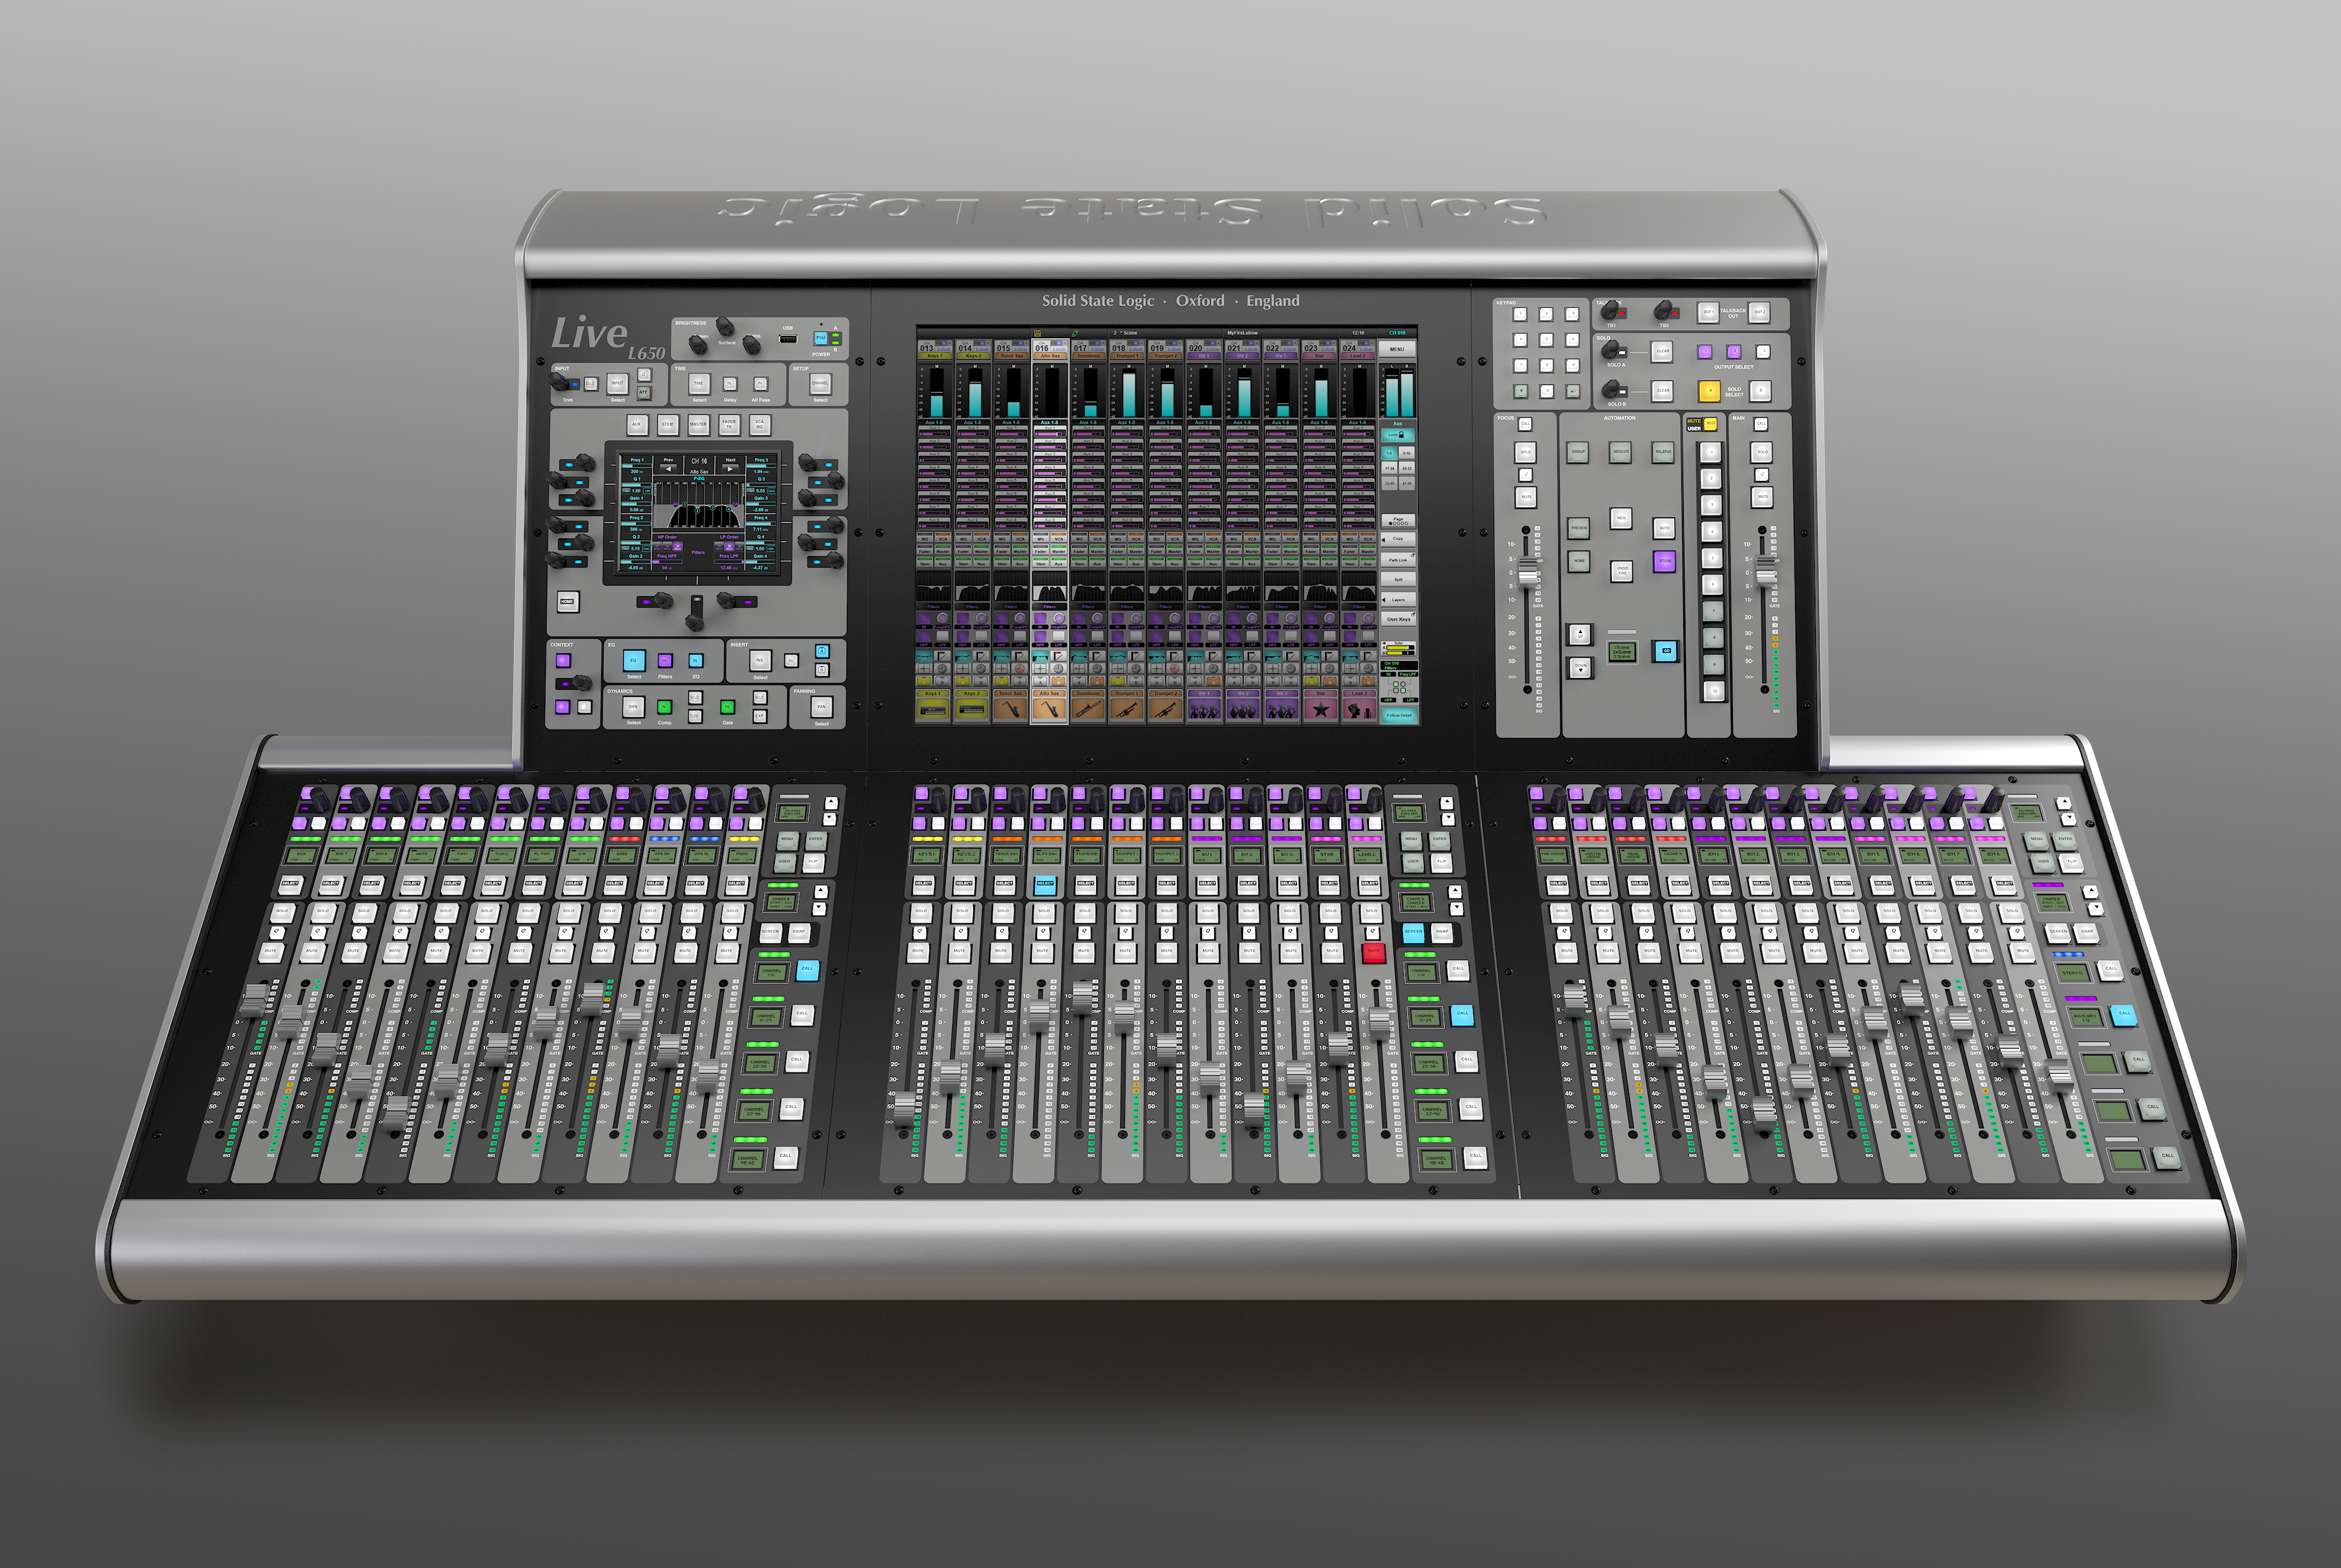Tap the Aux Lock padlock button

click(x=1398, y=435)
